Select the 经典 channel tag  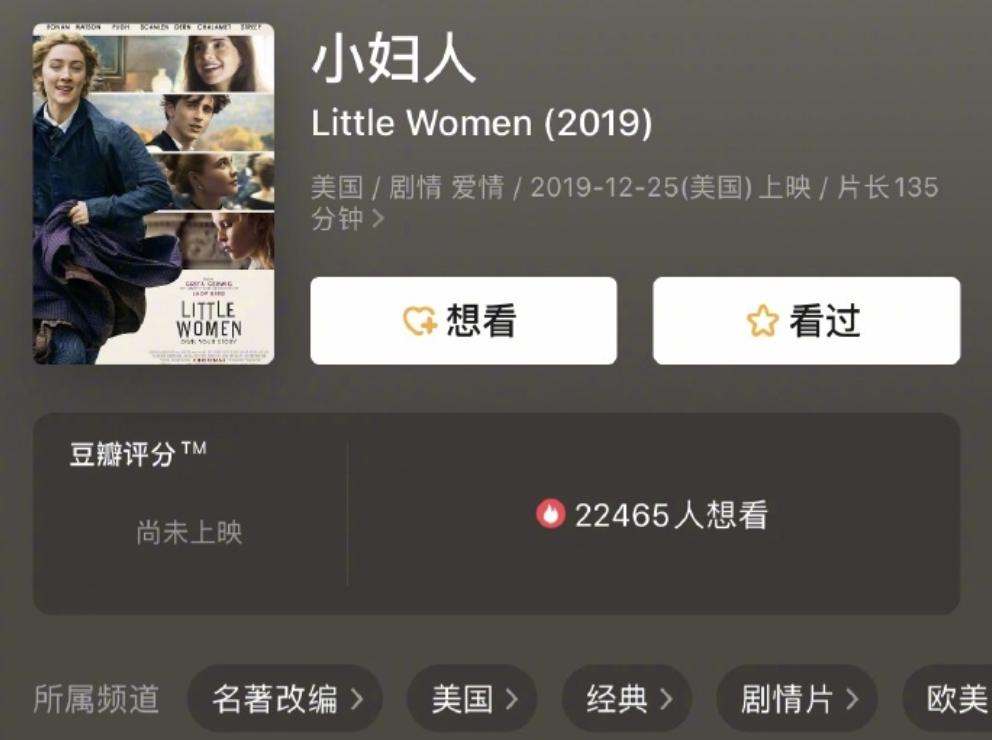click(x=627, y=699)
